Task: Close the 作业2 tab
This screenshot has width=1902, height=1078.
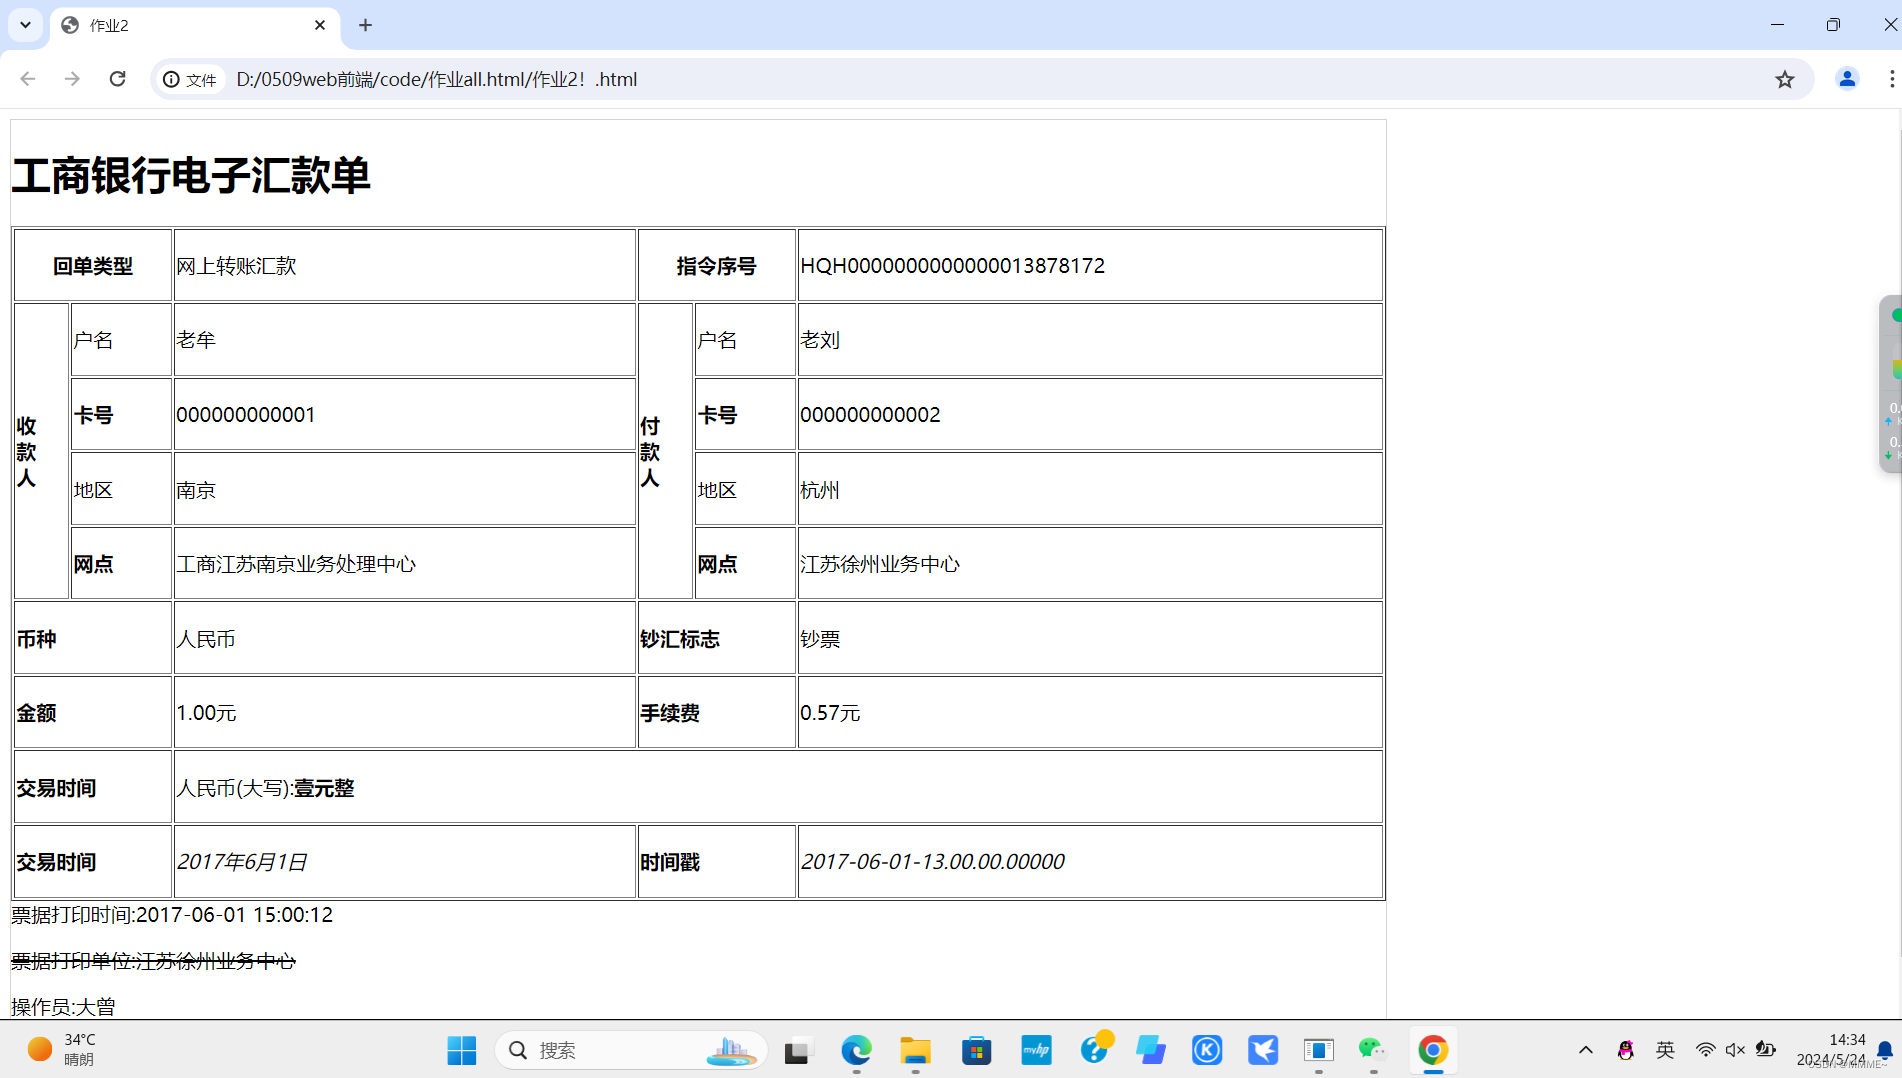Action: point(320,25)
